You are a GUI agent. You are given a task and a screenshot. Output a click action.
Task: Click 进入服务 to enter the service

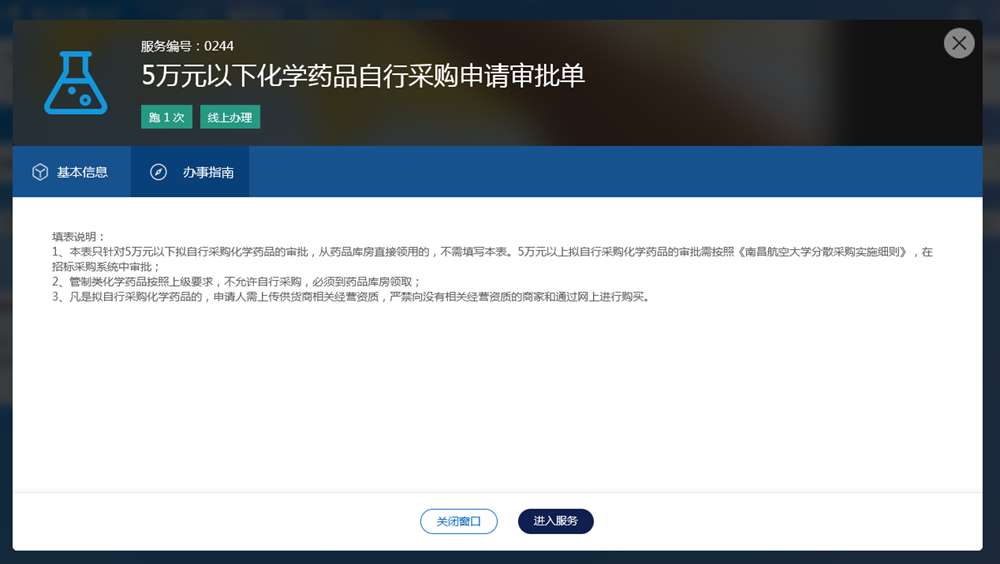[x=555, y=521]
